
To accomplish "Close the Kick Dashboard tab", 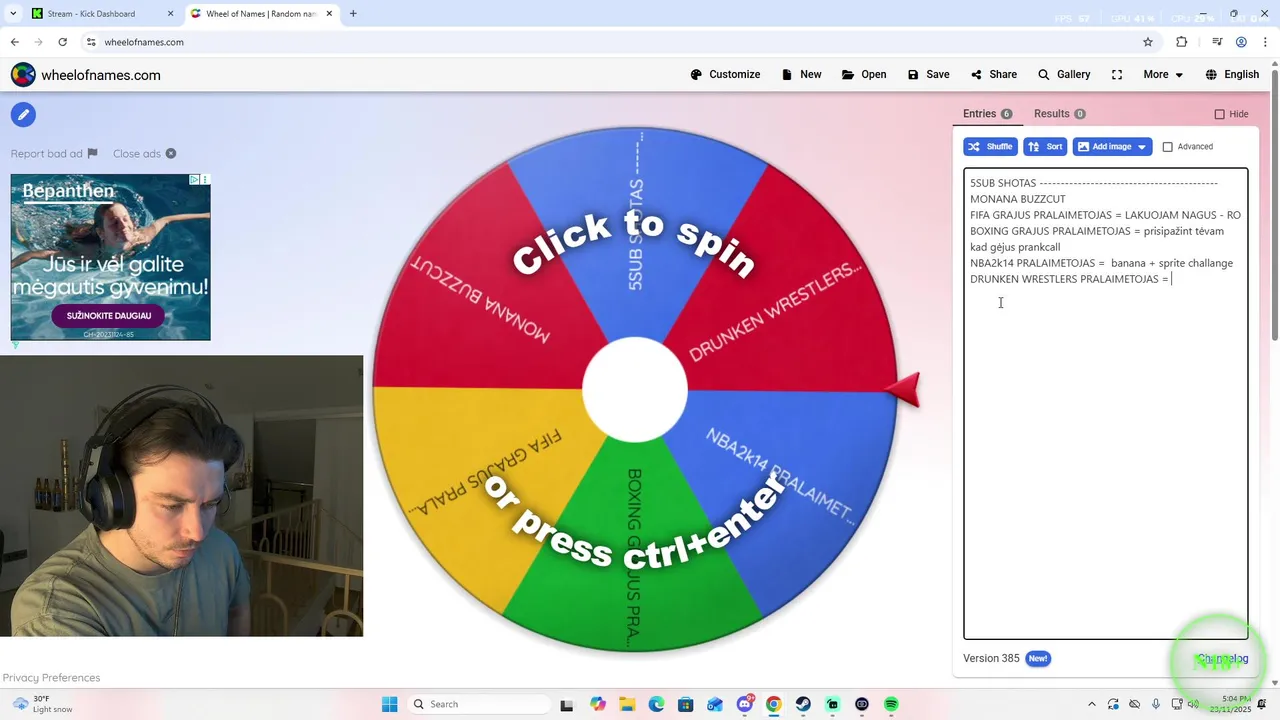I will coord(170,14).
